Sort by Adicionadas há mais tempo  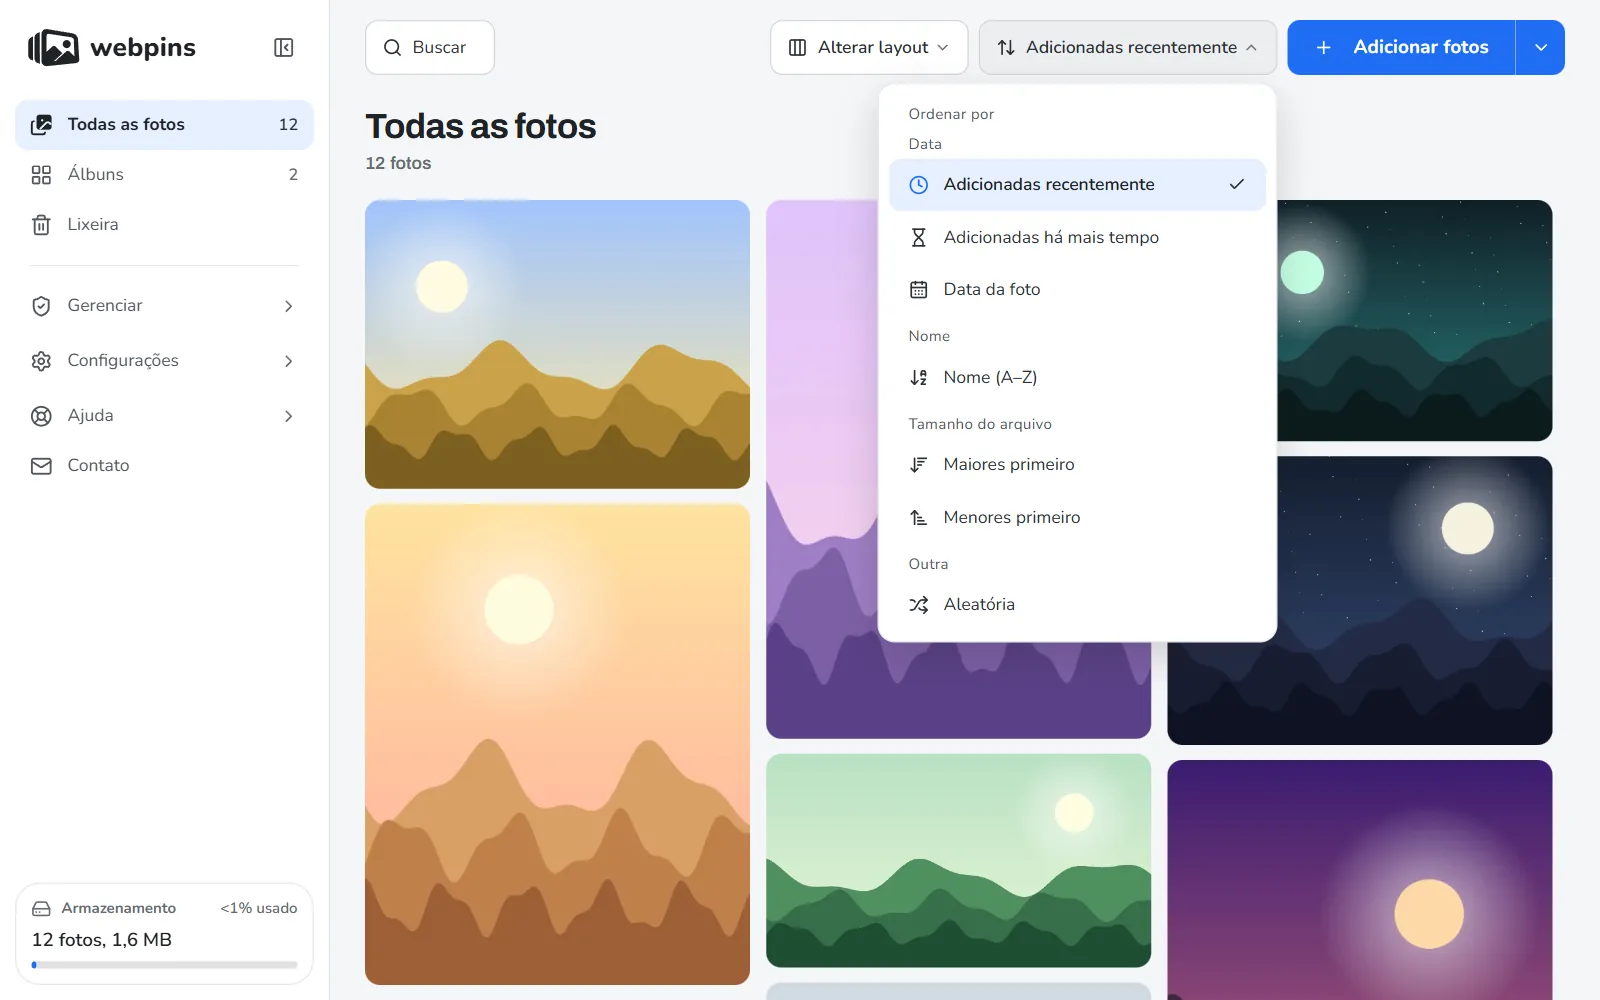tap(1077, 238)
